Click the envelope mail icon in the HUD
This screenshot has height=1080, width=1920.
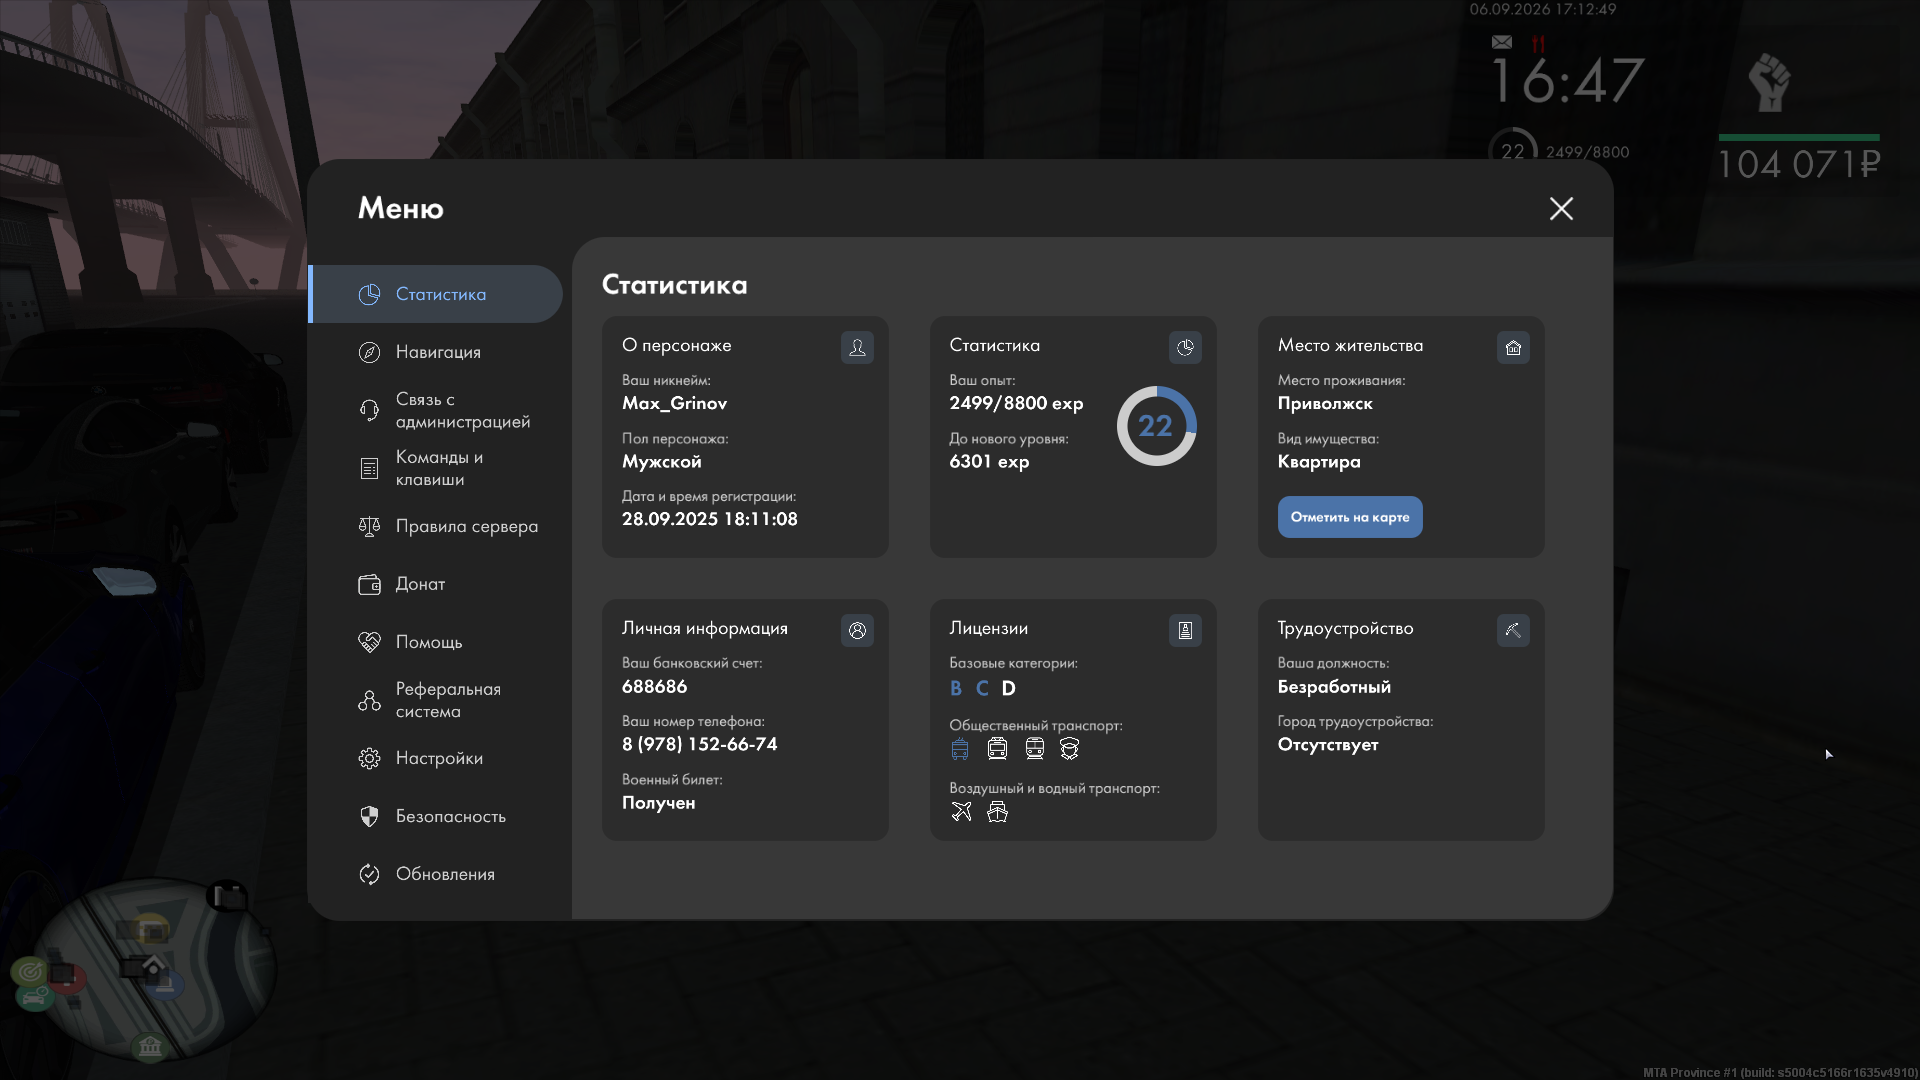pyautogui.click(x=1502, y=42)
